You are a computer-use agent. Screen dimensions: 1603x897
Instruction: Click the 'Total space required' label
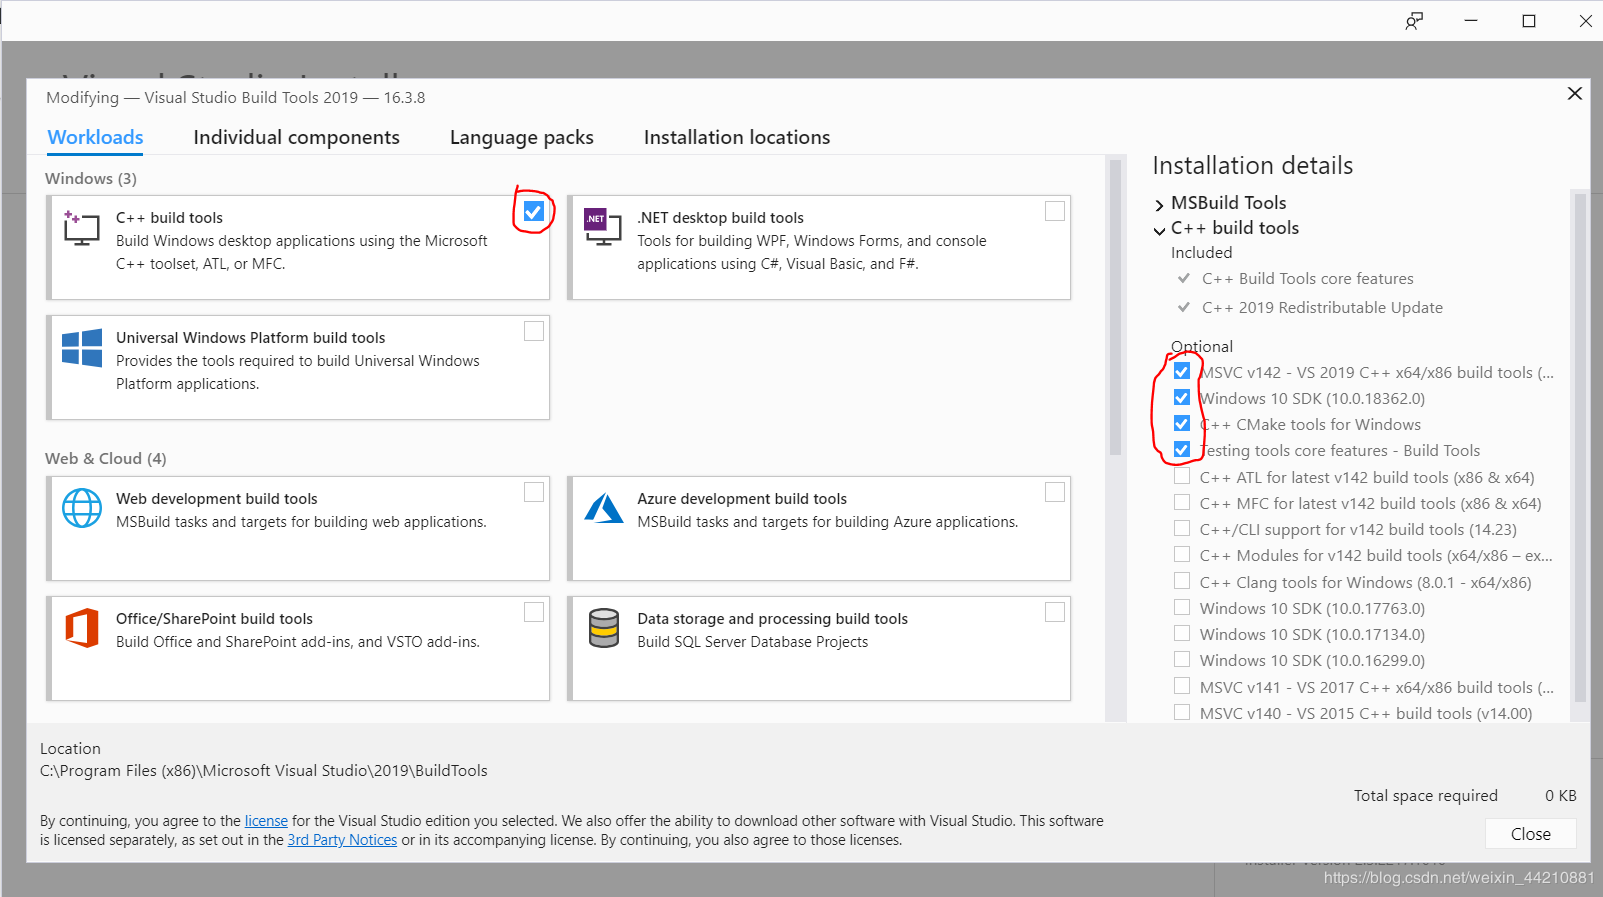tap(1426, 796)
